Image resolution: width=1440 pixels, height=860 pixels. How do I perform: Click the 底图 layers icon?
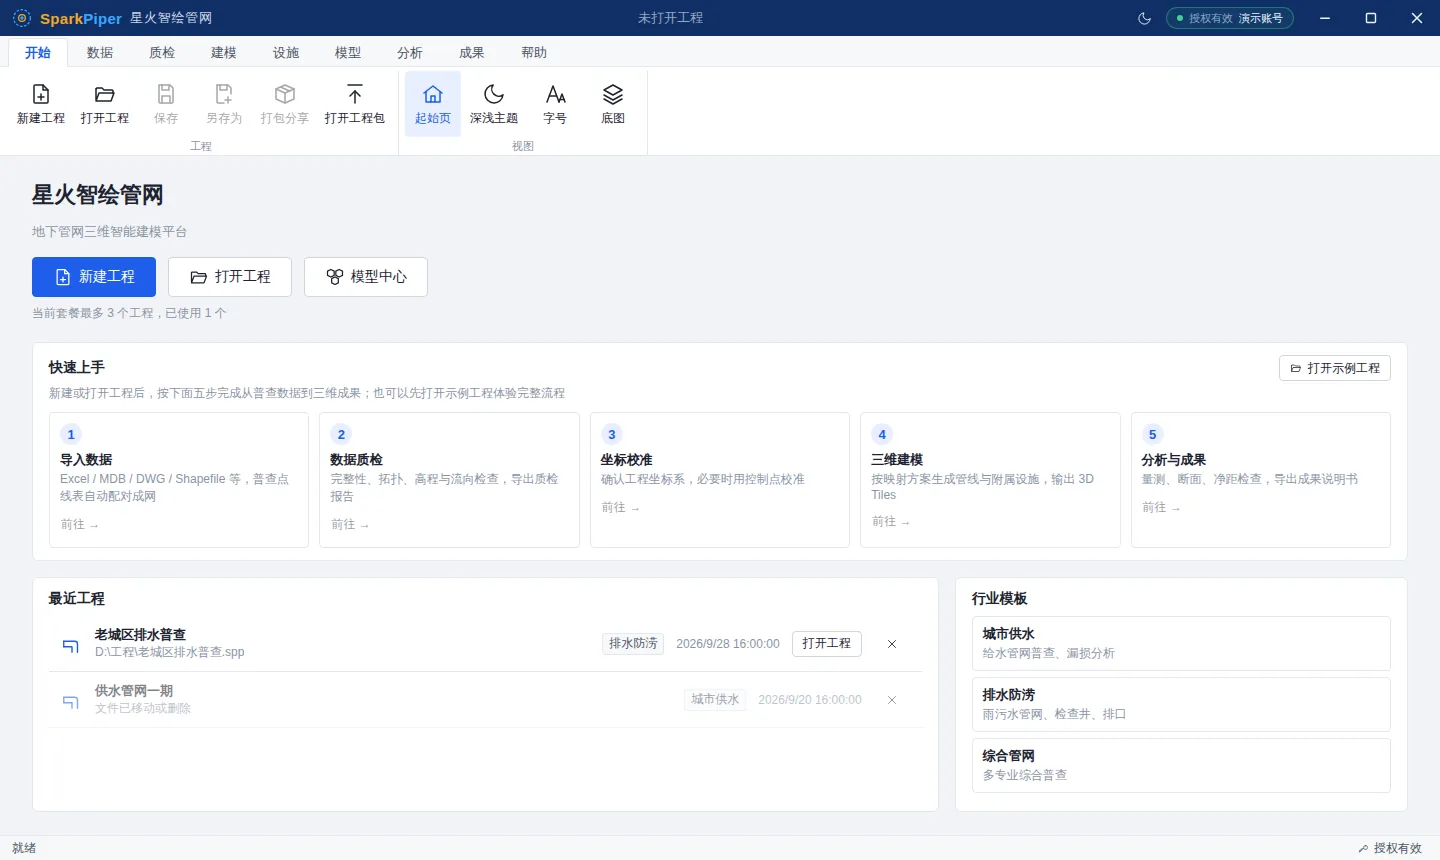[613, 94]
